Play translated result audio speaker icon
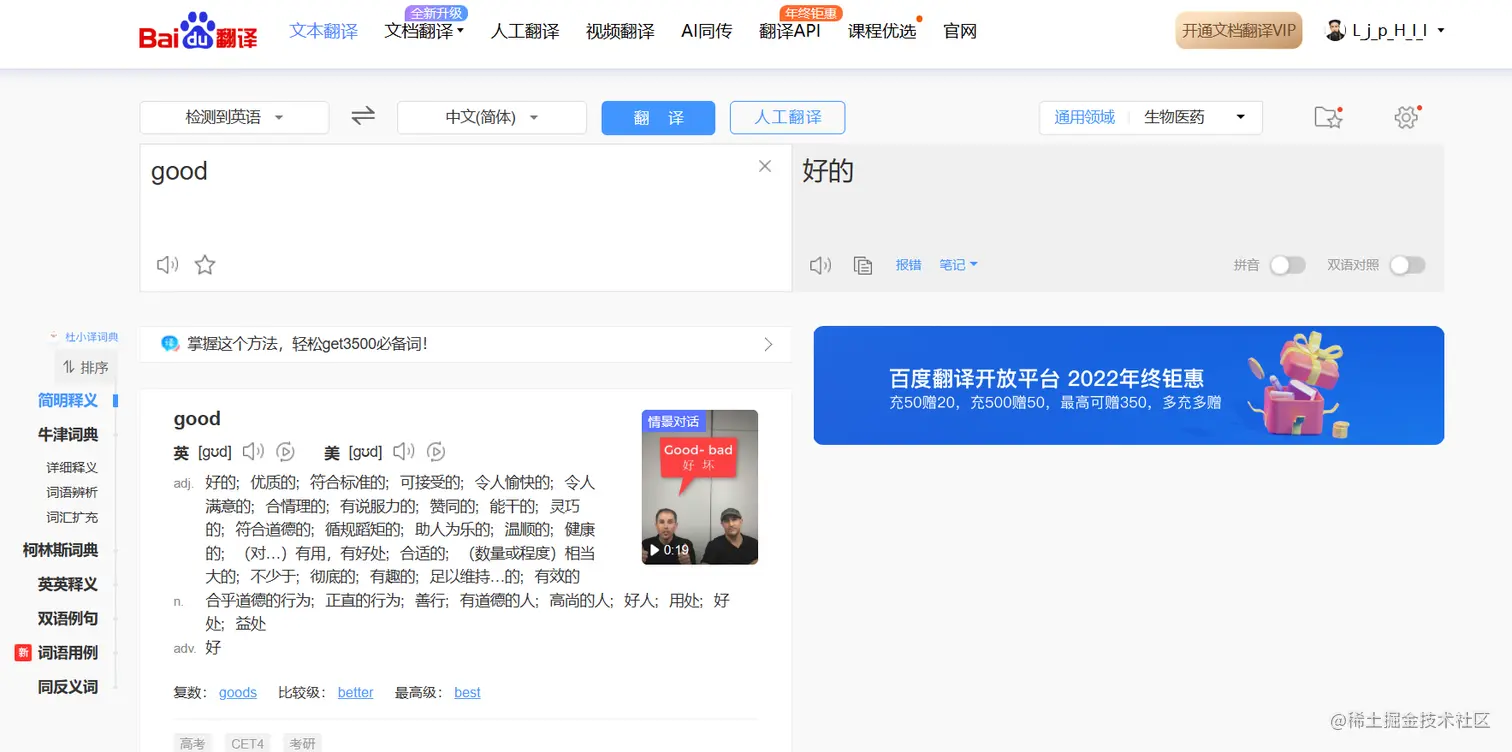The height and width of the screenshot is (752, 1512). coord(820,265)
